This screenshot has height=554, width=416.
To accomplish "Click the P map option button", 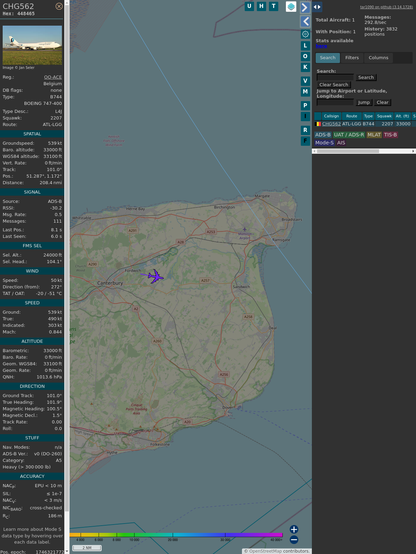I will 305,105.
